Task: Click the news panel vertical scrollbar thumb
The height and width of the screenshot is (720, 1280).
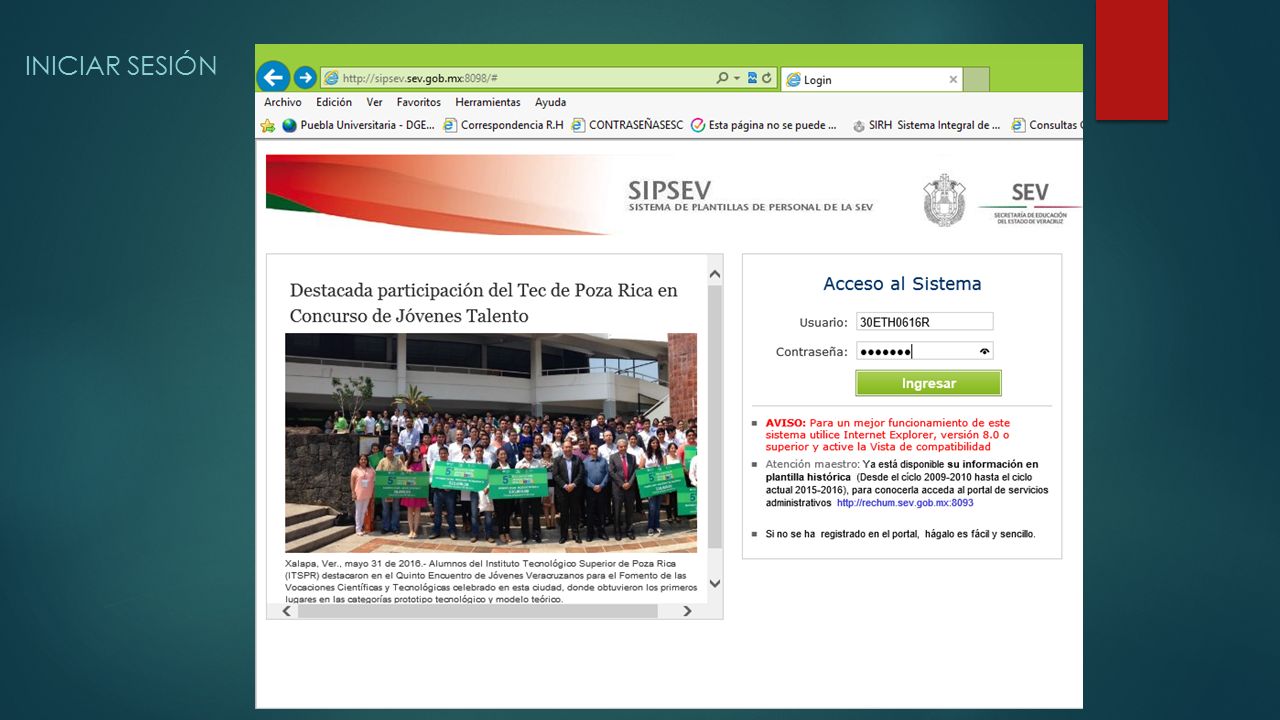Action: 715,416
